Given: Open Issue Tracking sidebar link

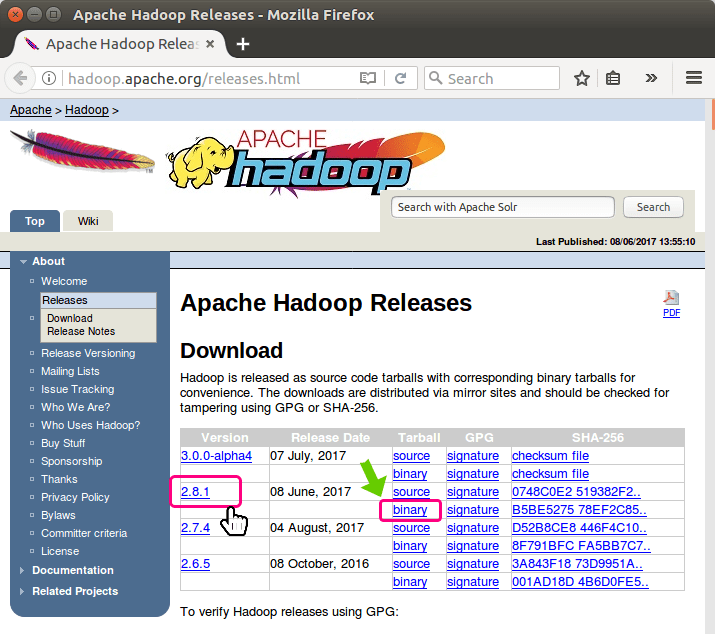Looking at the screenshot, I should [78, 389].
